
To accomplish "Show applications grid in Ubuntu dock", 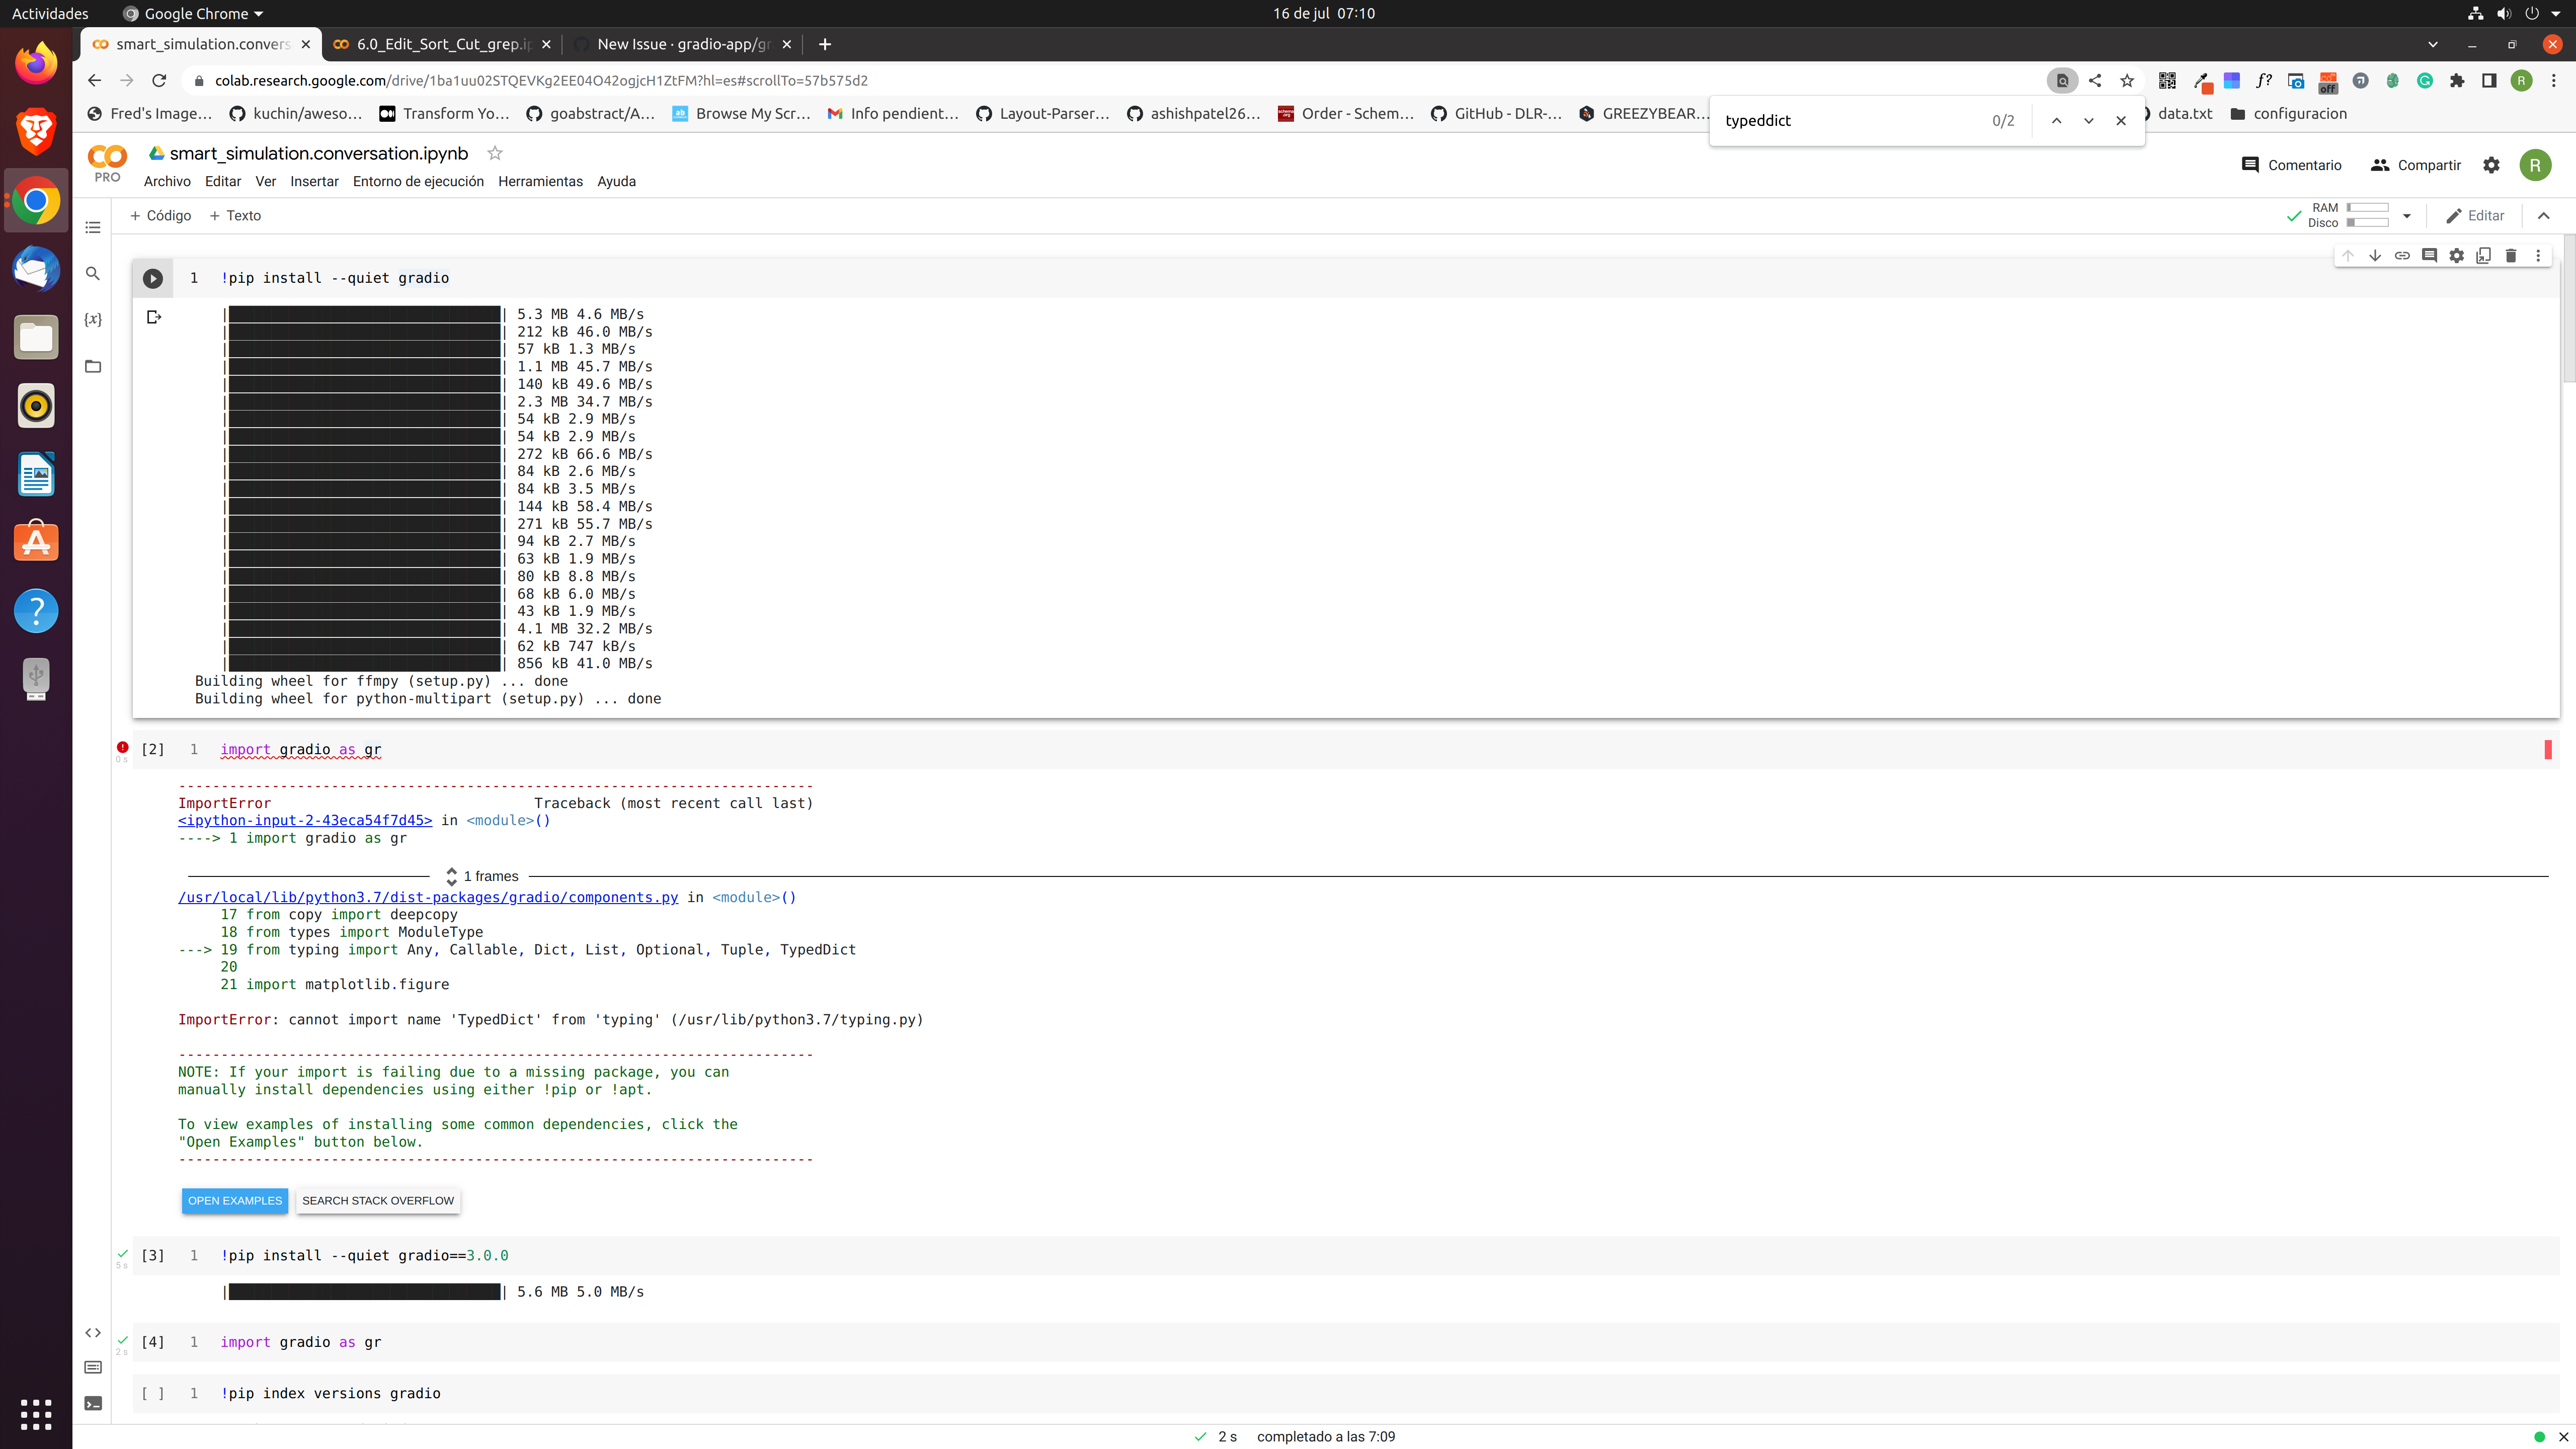I will pos(36,1414).
